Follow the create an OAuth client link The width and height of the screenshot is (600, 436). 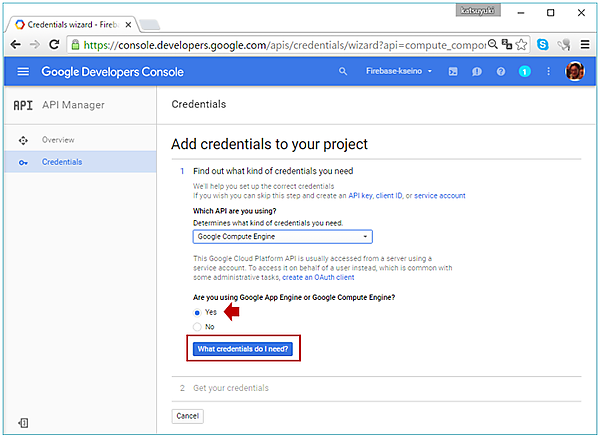click(318, 277)
